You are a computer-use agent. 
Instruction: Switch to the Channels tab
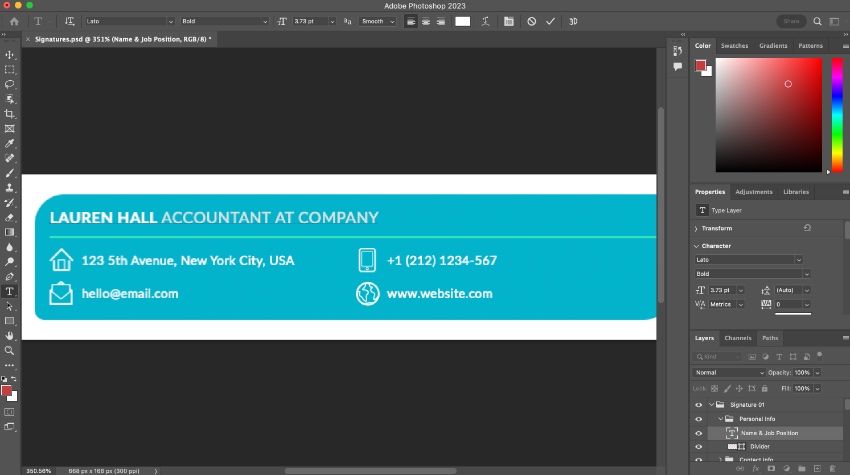click(738, 338)
